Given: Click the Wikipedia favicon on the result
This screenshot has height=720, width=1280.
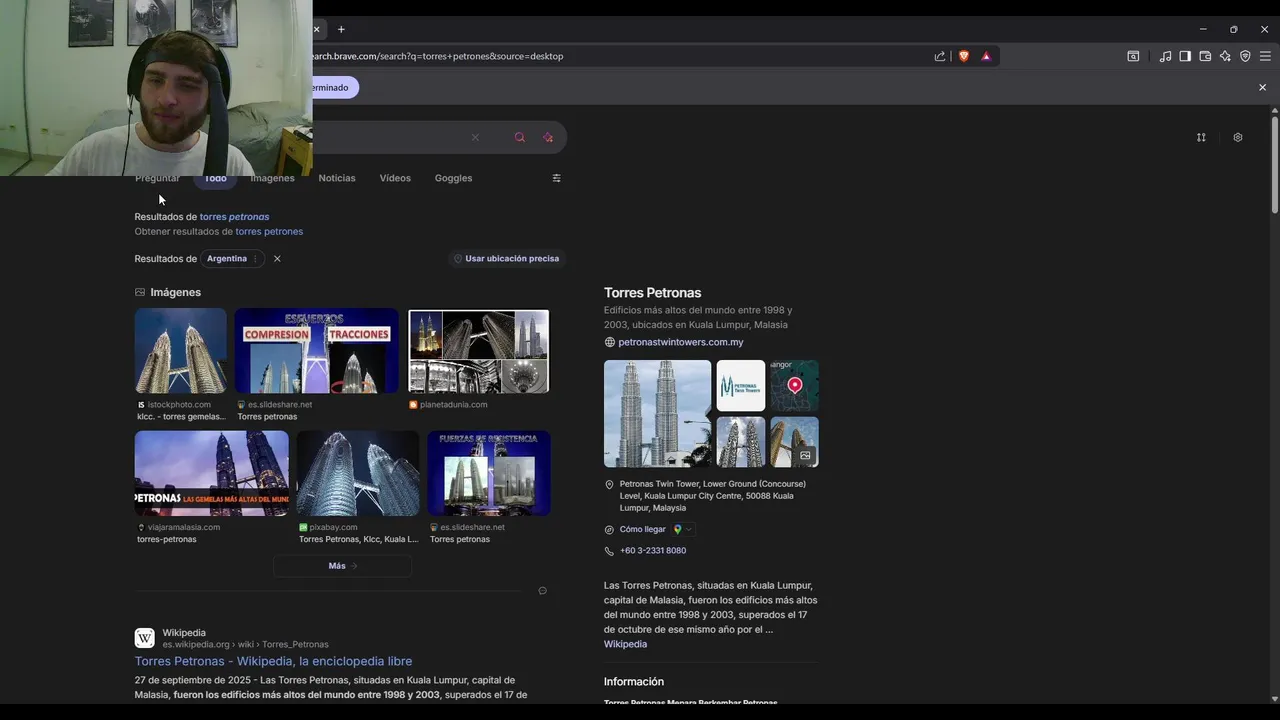Looking at the screenshot, I should tap(145, 638).
